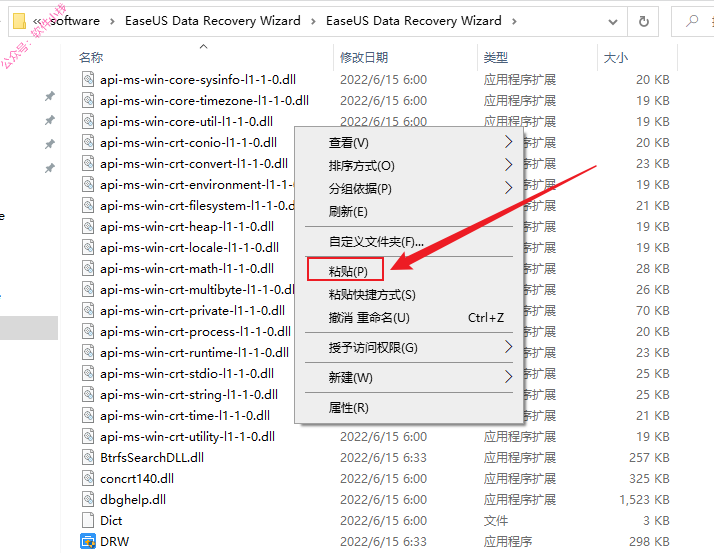Click the api-ms-win-crt-locale dll file icon
The image size is (714, 554).
(88, 248)
